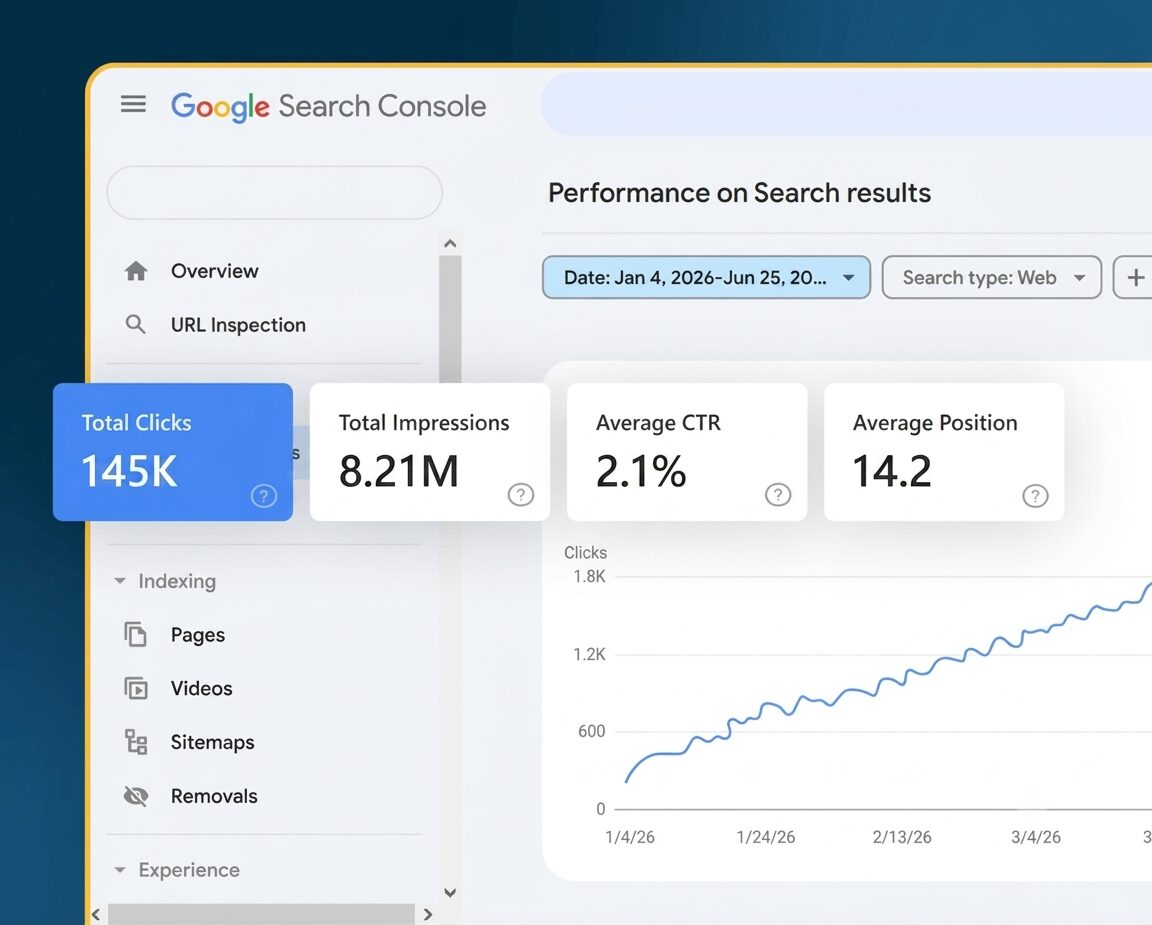Toggle the Total Clicks metric card

173,452
